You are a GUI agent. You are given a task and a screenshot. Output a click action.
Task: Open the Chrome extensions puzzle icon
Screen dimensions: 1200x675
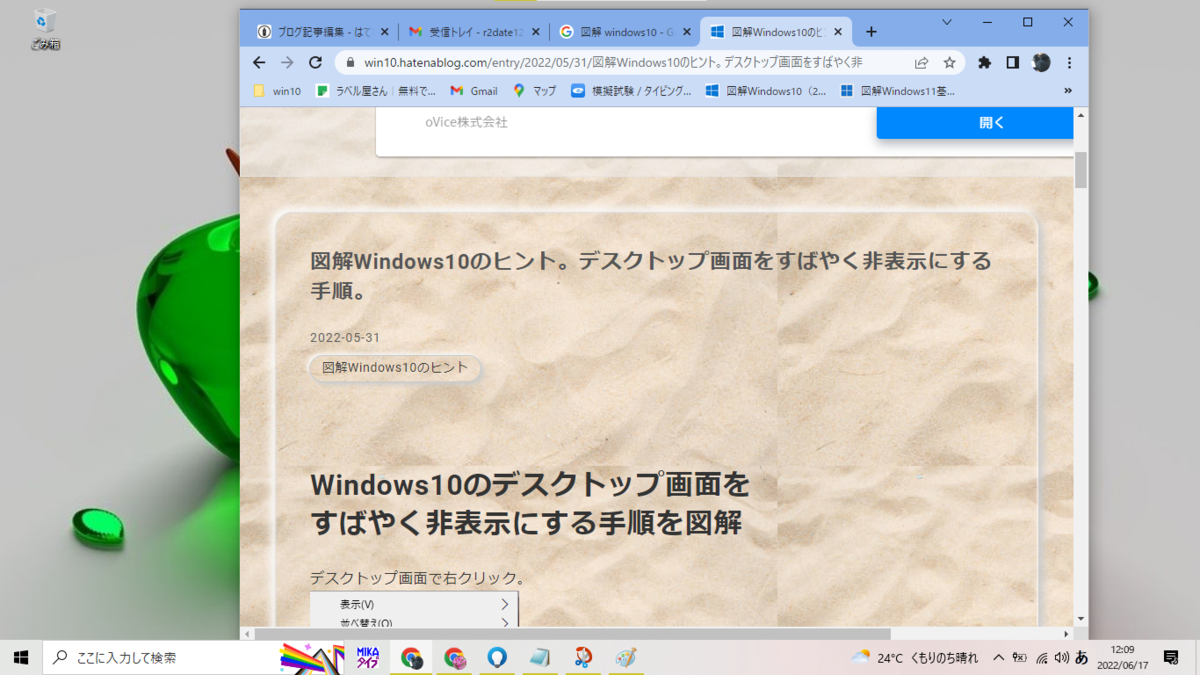984,62
